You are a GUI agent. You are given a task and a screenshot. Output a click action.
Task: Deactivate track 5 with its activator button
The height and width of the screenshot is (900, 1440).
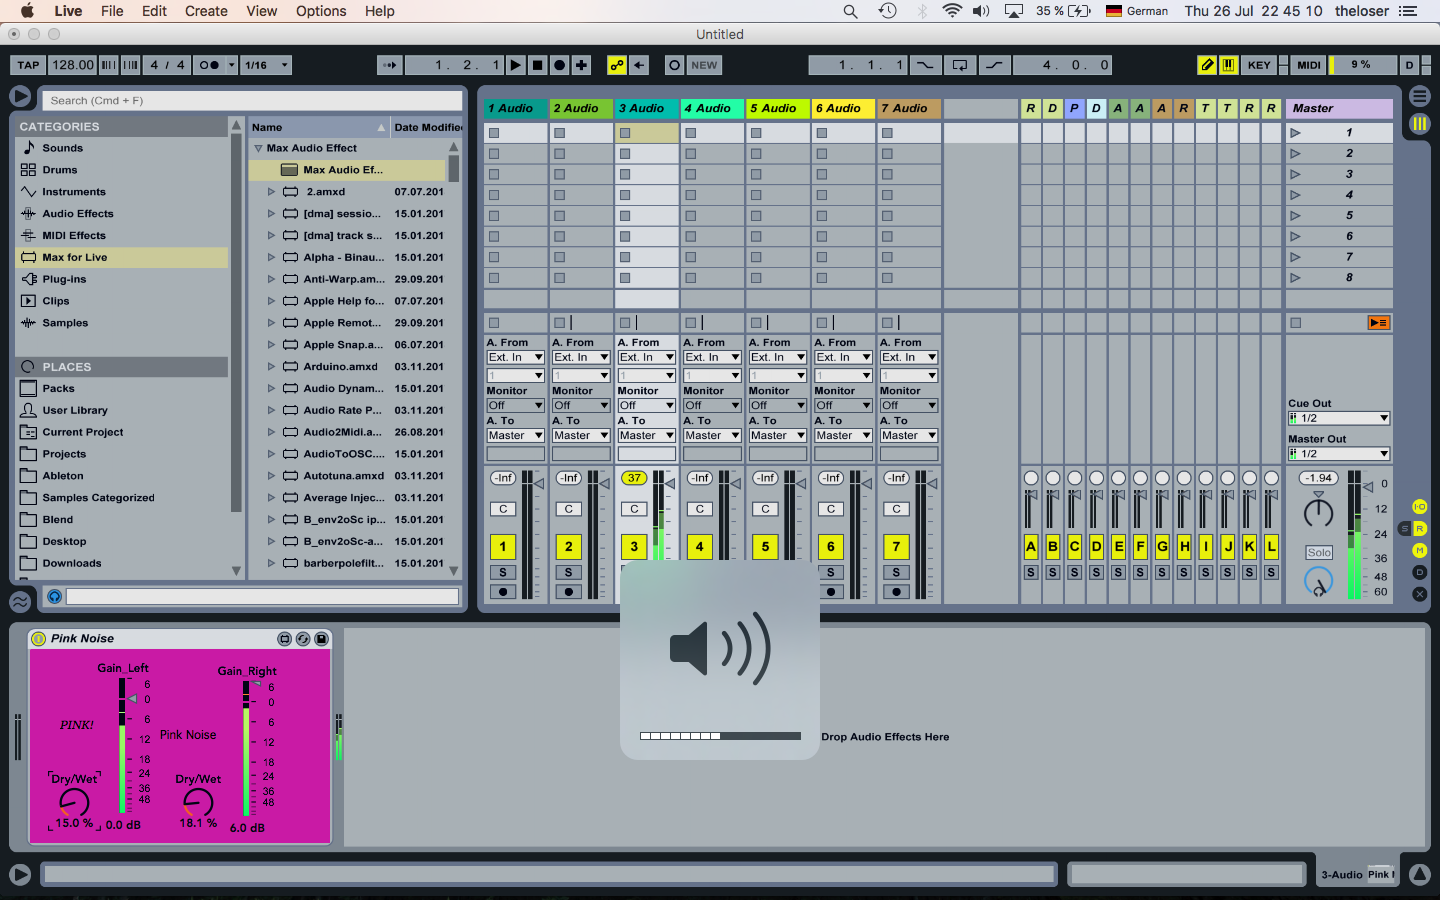(x=765, y=547)
